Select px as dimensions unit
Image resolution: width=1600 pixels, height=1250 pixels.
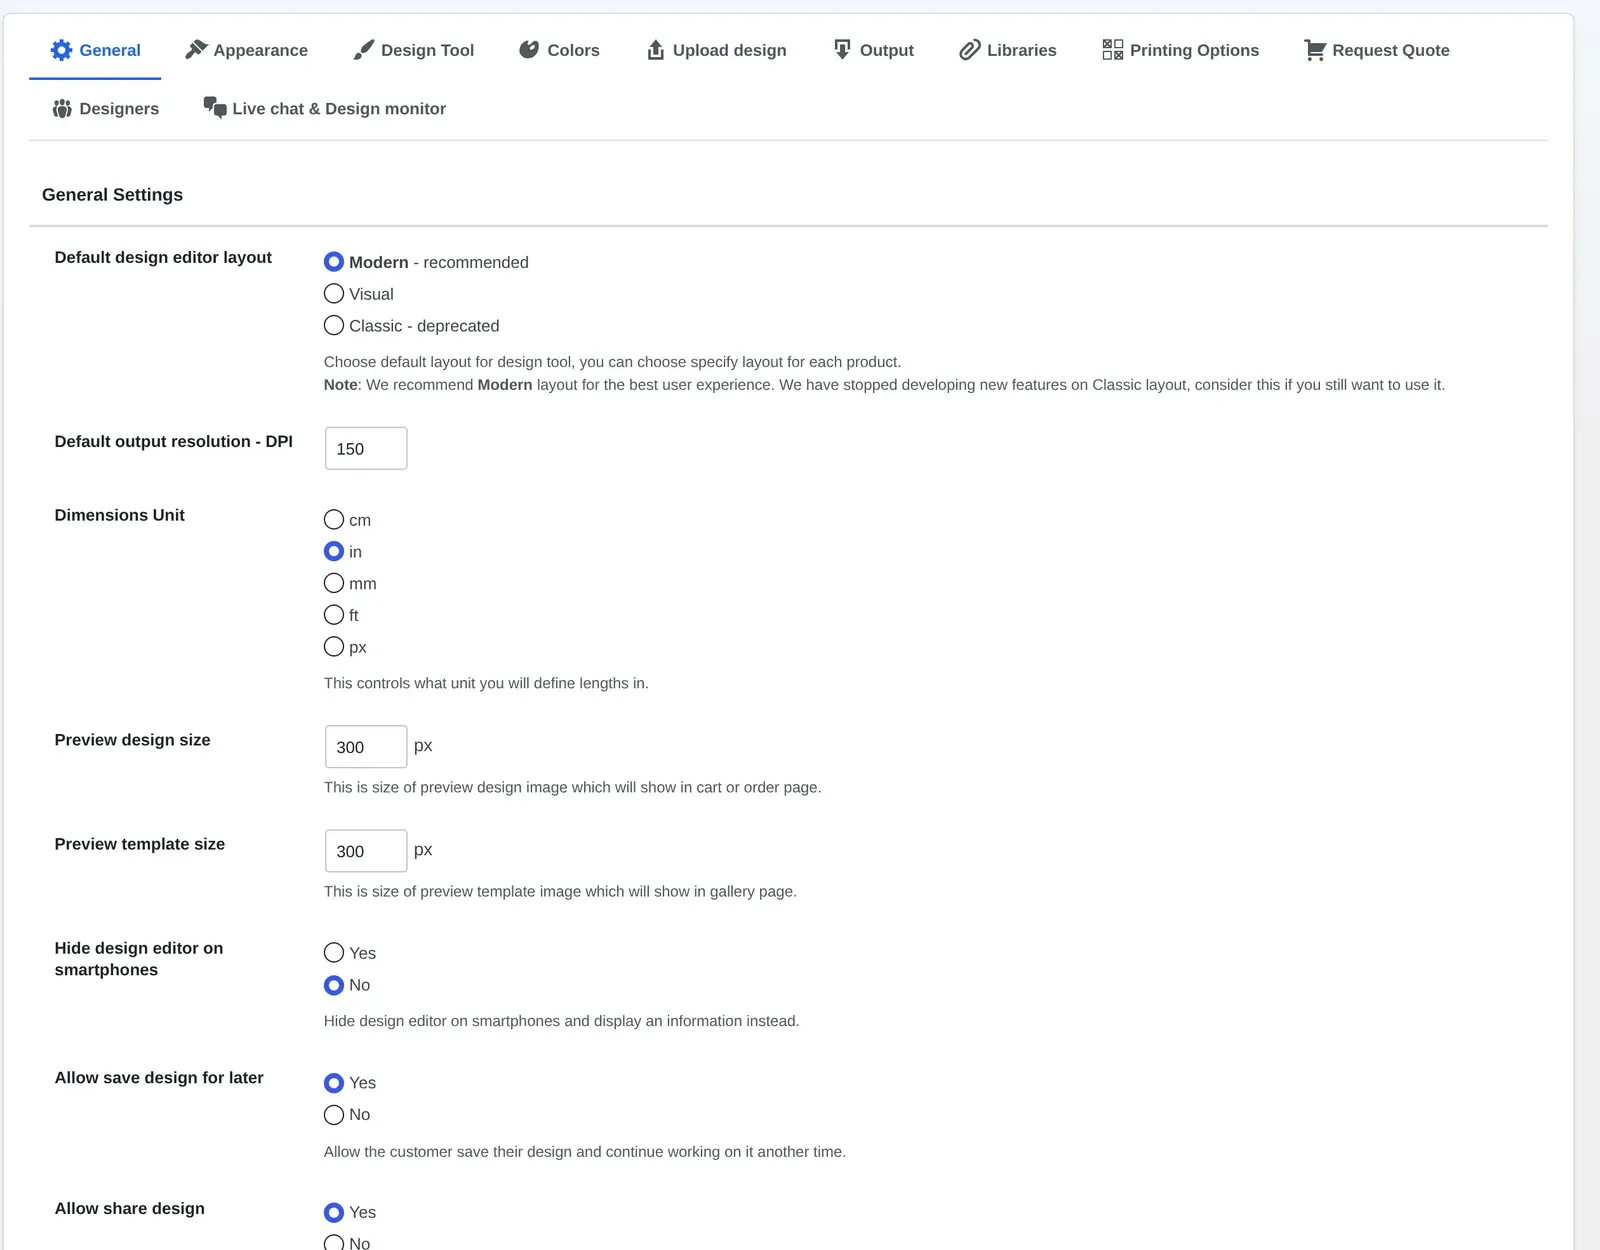point(334,647)
